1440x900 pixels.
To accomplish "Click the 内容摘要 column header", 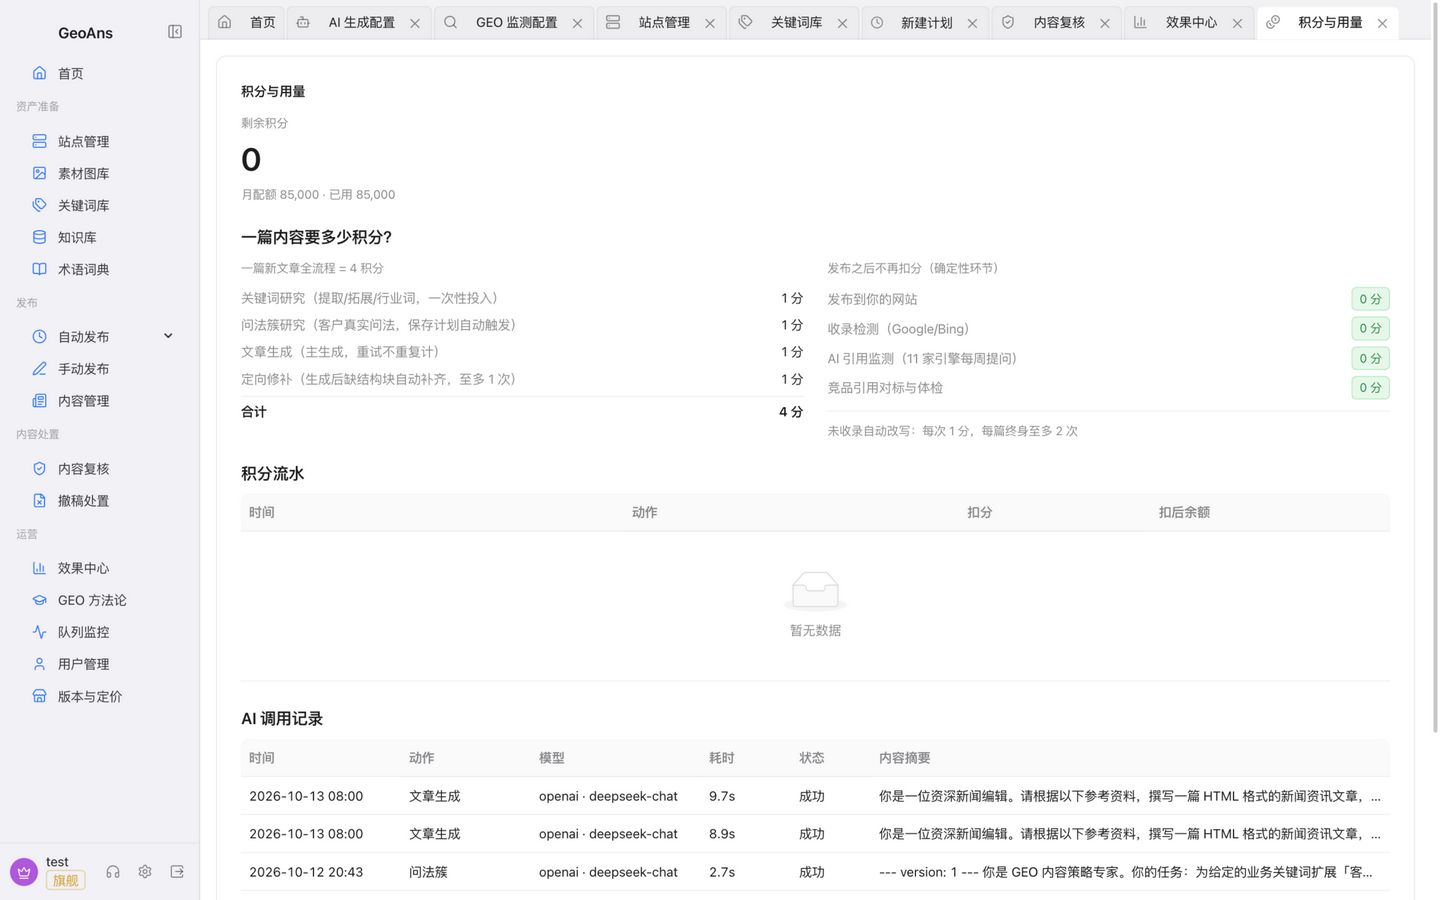I will 904,758.
